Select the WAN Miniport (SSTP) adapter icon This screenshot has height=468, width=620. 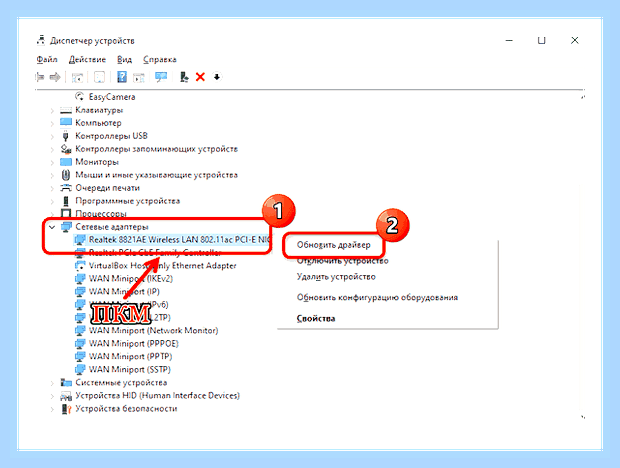coord(79,369)
